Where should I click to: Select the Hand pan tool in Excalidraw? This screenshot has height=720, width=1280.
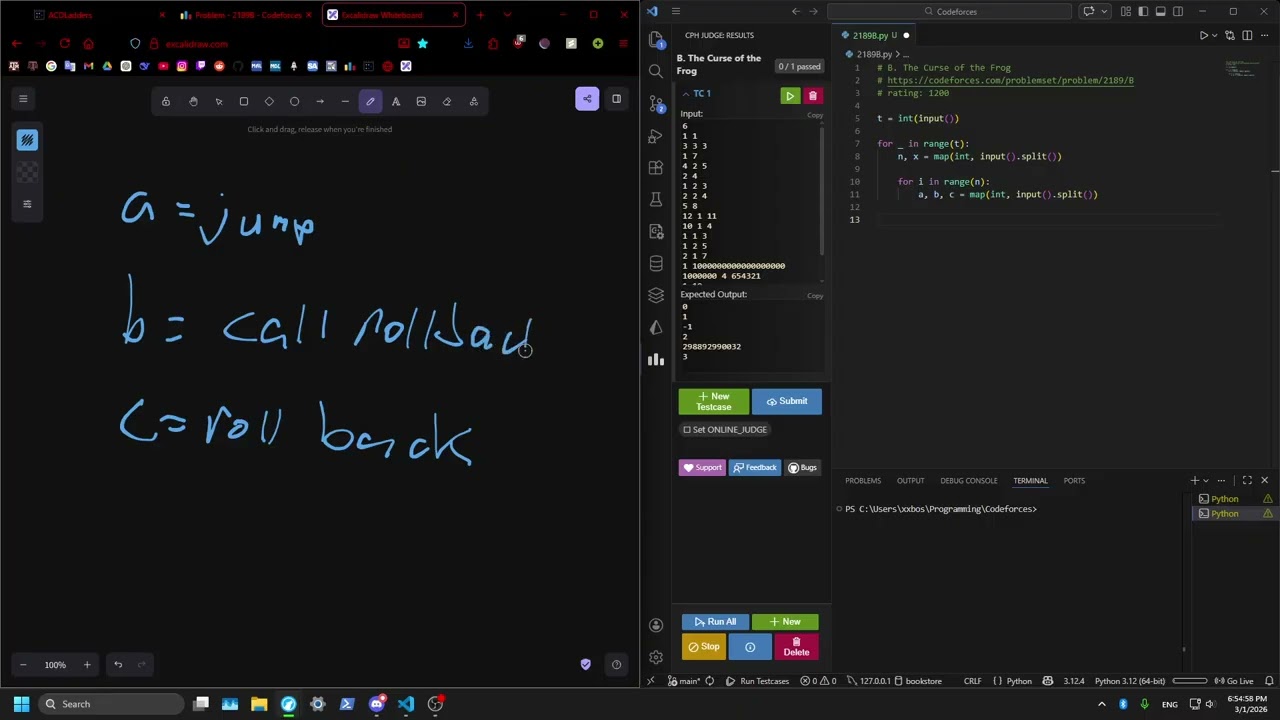193,101
